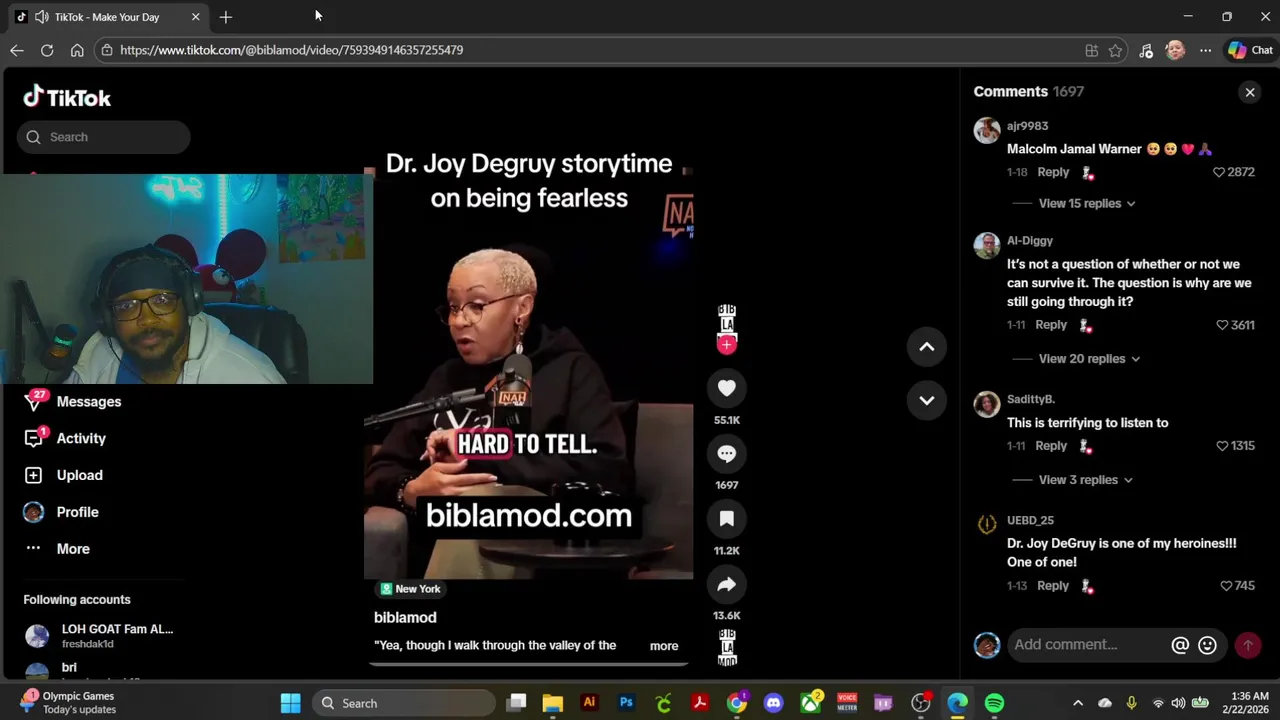Click the Add comment input field
1280x720 pixels.
[x=1088, y=645]
